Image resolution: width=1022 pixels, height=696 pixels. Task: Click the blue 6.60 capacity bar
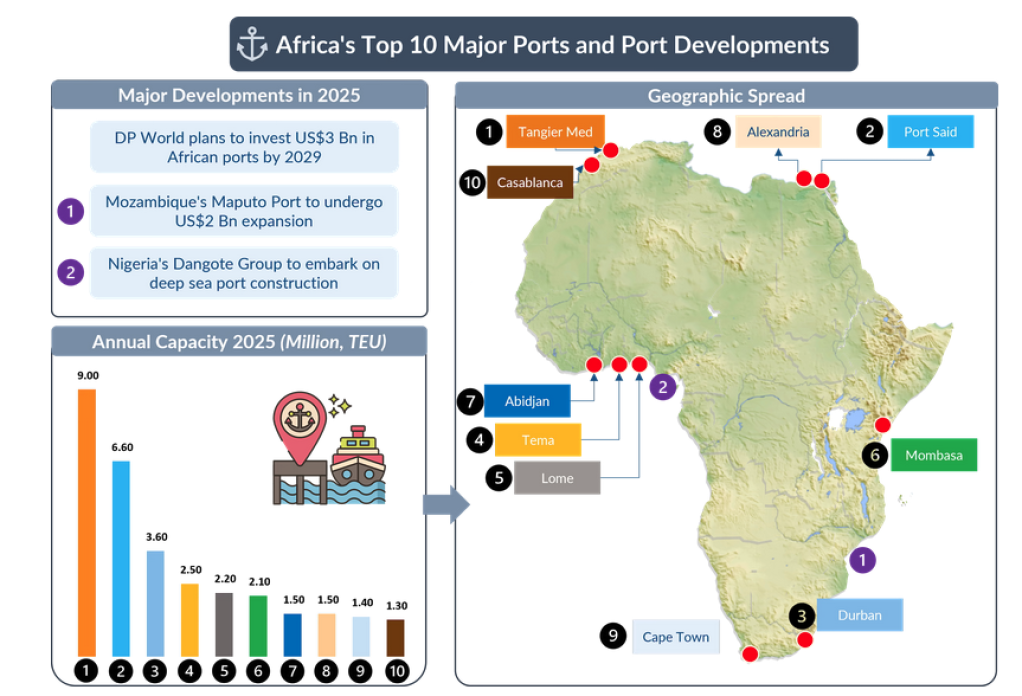(x=121, y=557)
